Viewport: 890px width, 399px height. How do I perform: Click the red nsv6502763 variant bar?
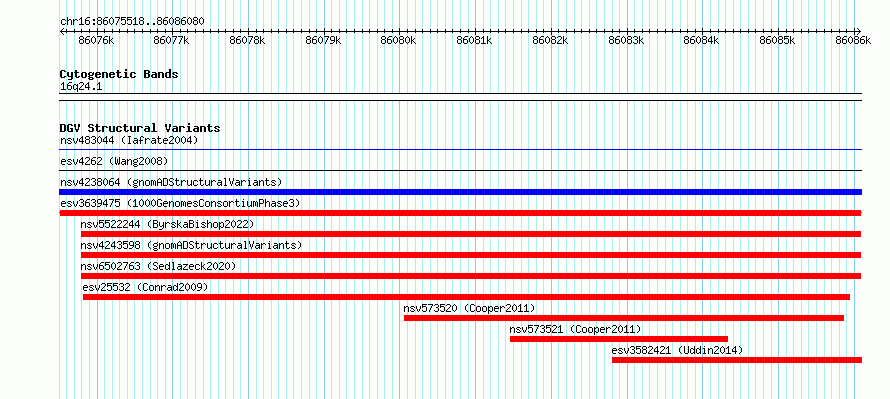point(471,276)
